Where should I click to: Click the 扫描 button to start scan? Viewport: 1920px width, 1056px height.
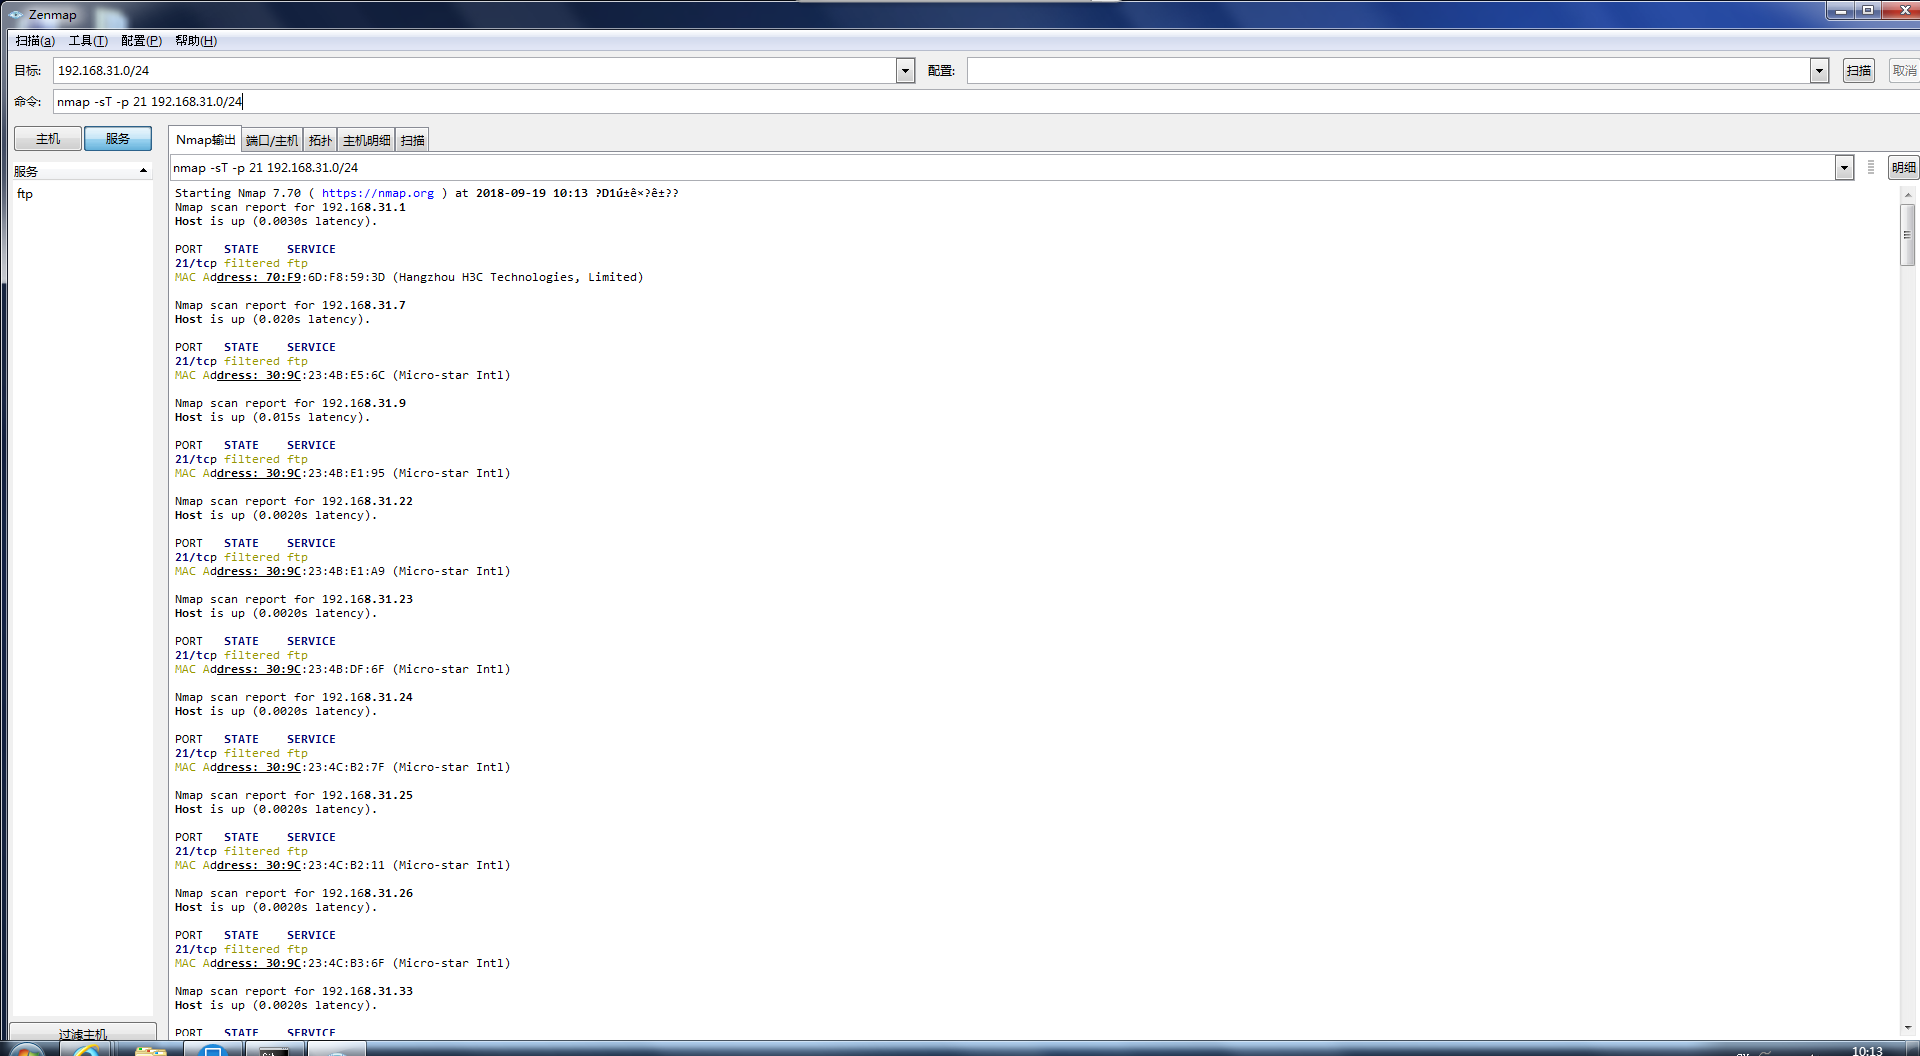[1859, 71]
